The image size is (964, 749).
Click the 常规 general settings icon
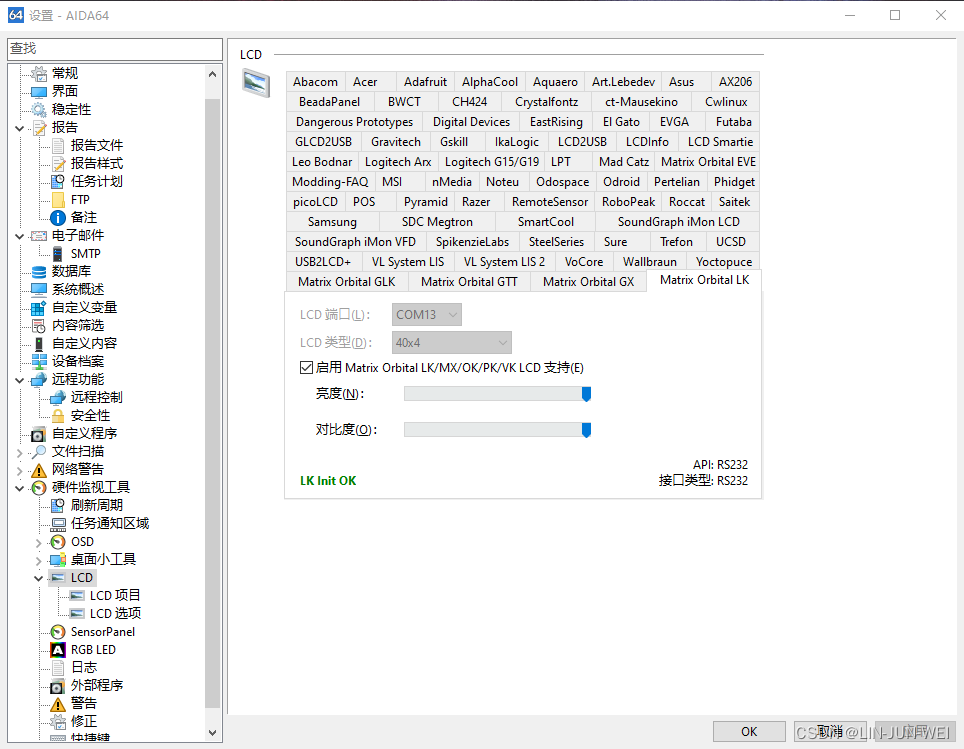pyautogui.click(x=39, y=74)
